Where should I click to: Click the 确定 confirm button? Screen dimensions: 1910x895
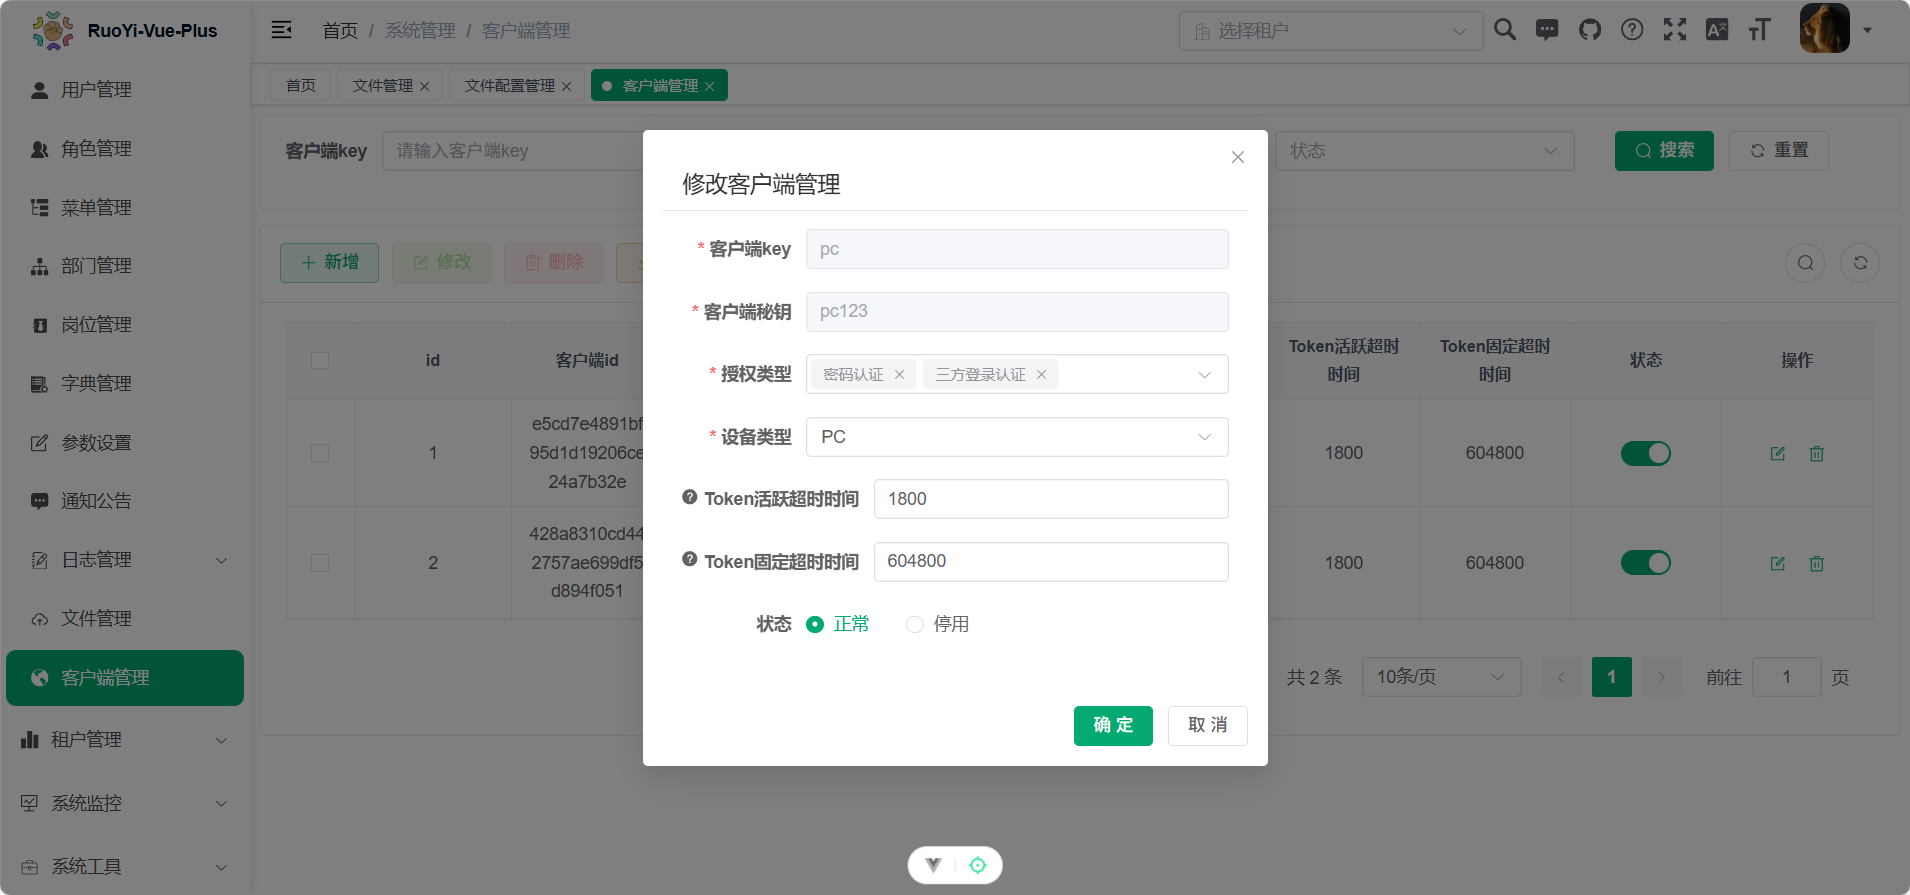pos(1112,726)
